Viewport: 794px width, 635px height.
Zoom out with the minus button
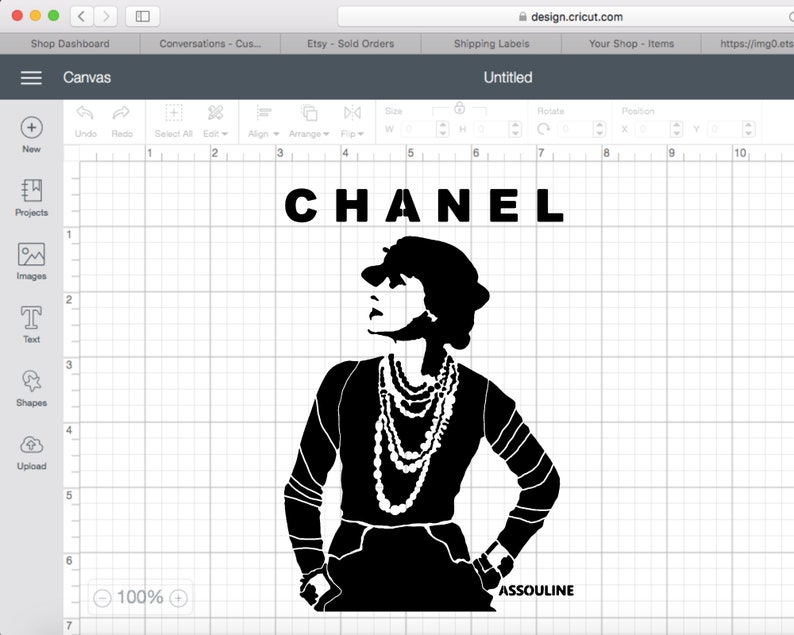[102, 598]
